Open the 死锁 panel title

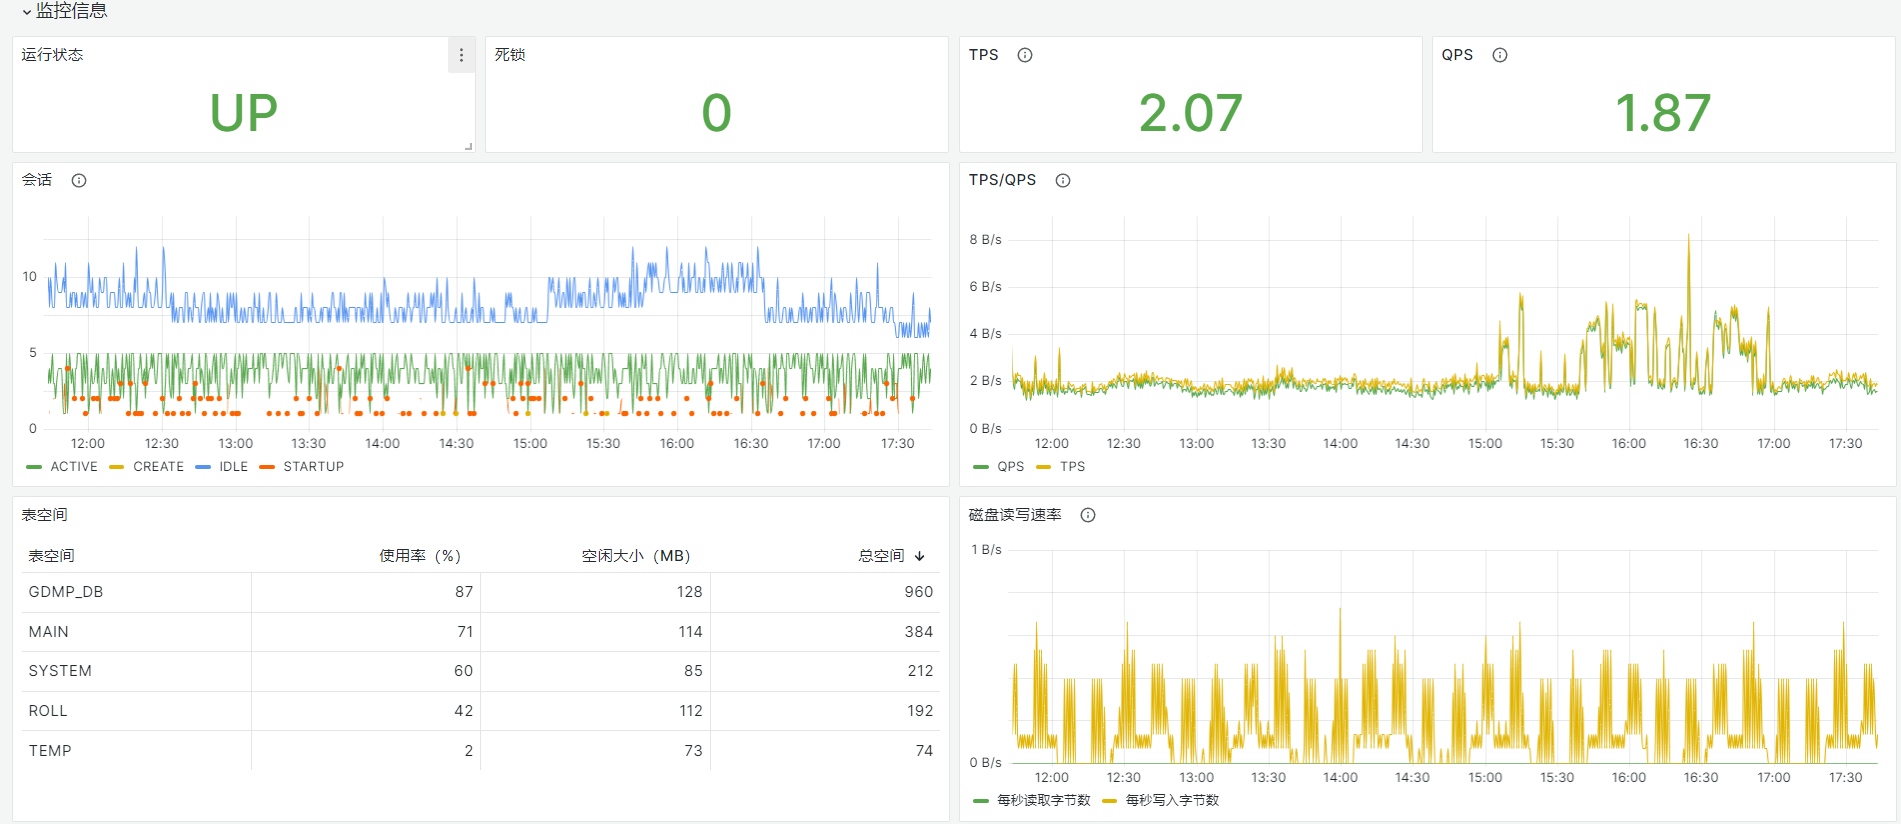tap(510, 55)
